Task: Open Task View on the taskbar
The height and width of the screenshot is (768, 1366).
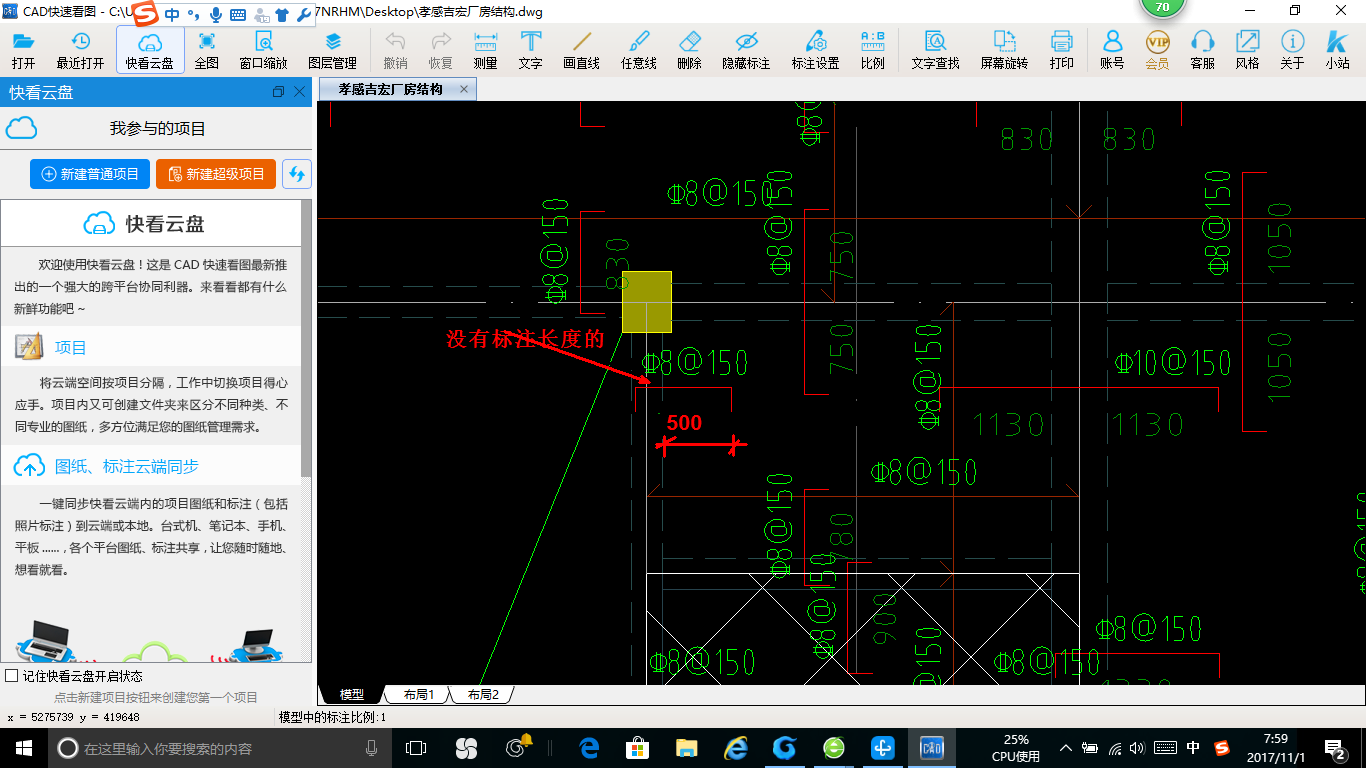Action: click(416, 747)
